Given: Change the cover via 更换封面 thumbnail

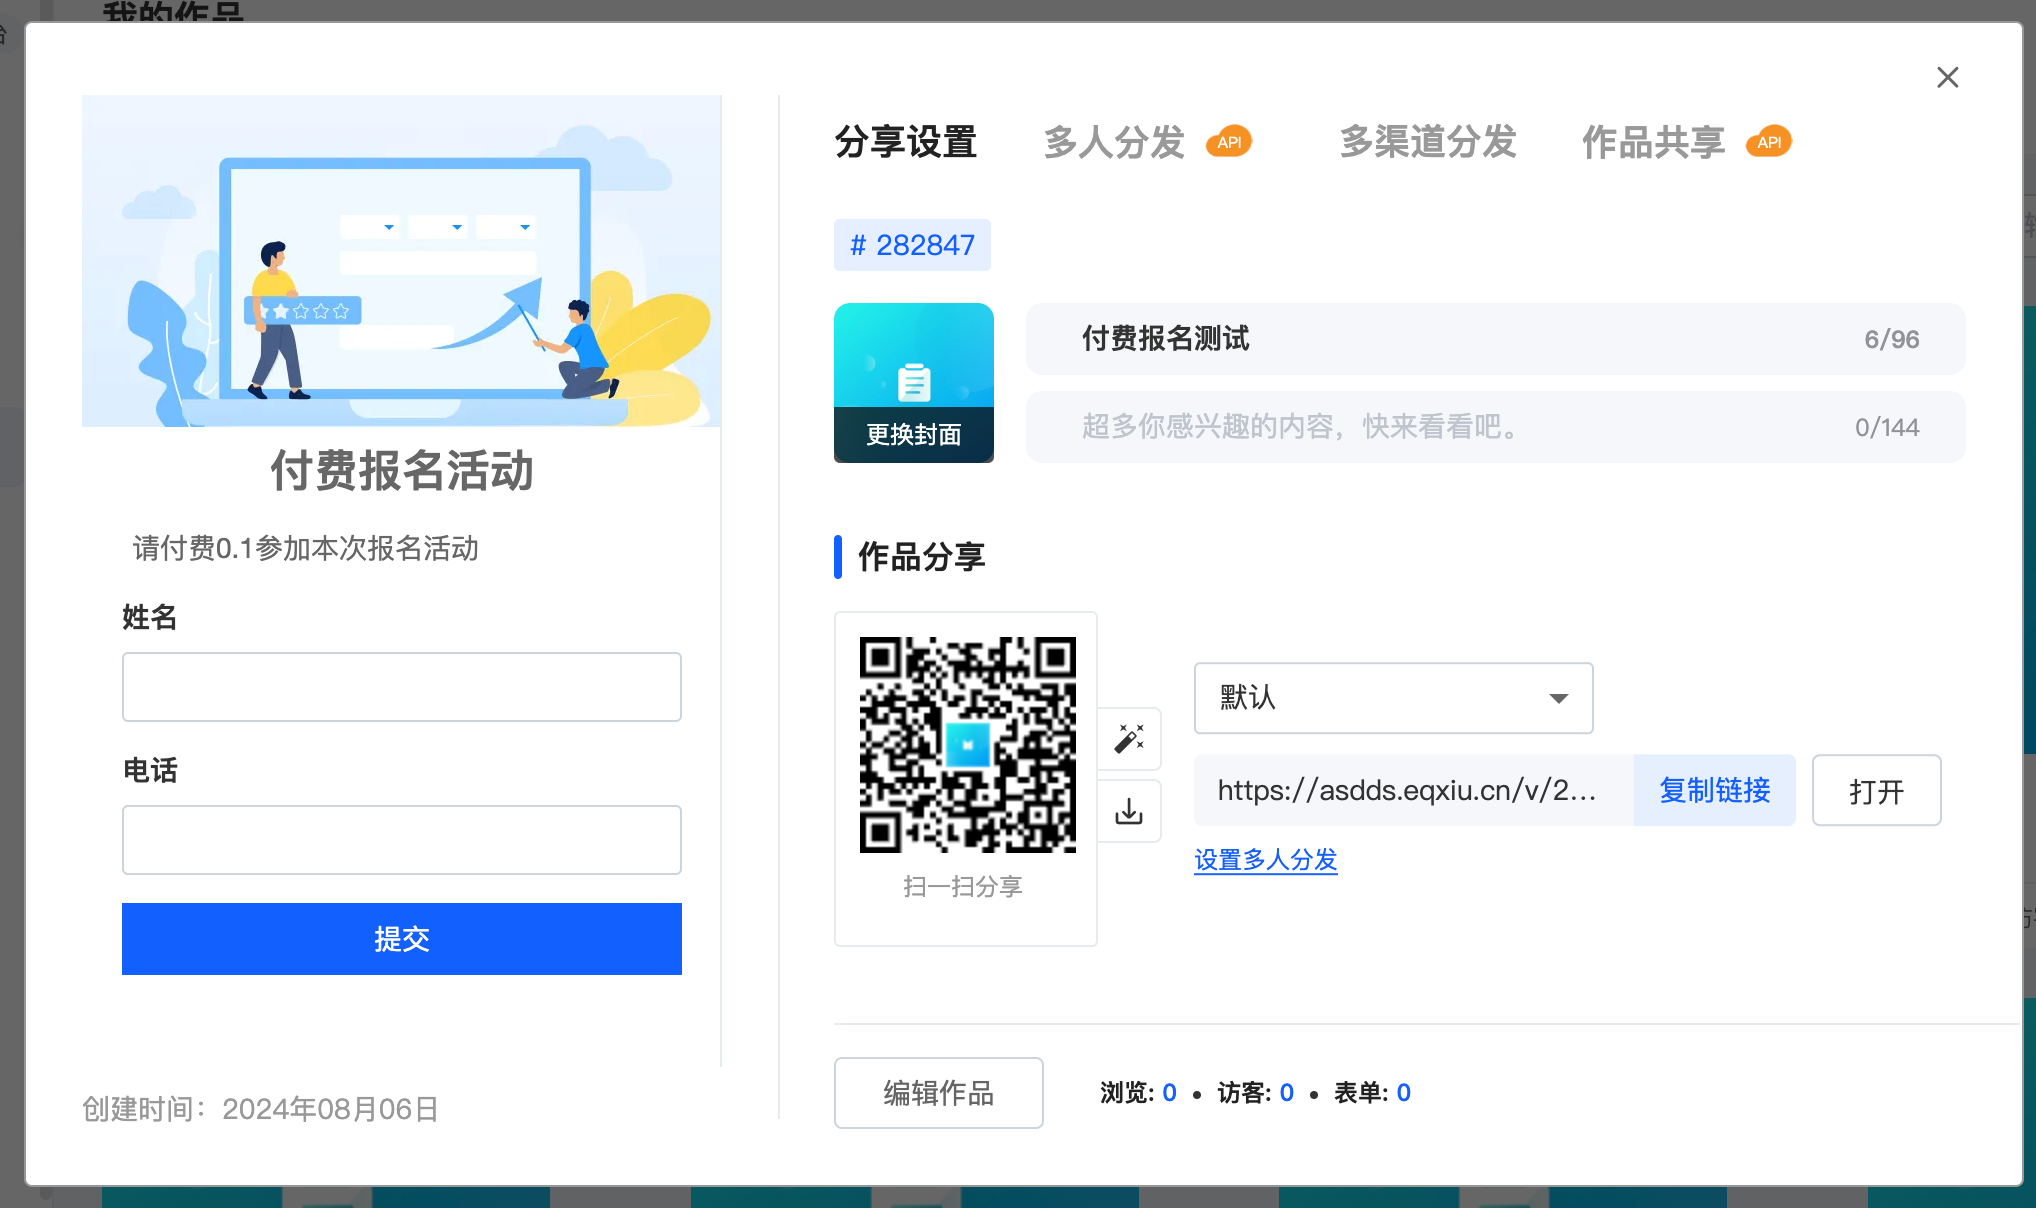Looking at the screenshot, I should 914,383.
